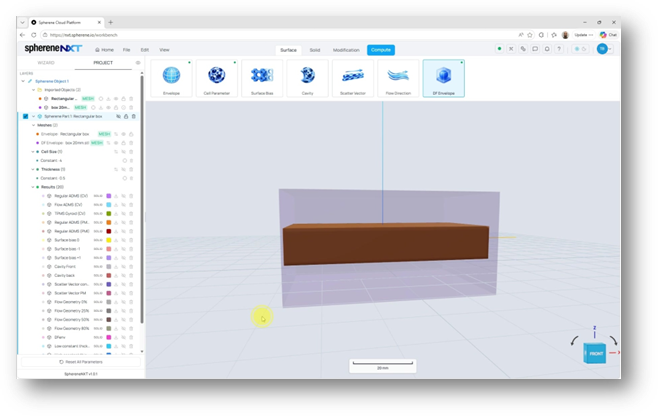
Task: Switch to the WIZARD tab
Action: [x=46, y=63]
